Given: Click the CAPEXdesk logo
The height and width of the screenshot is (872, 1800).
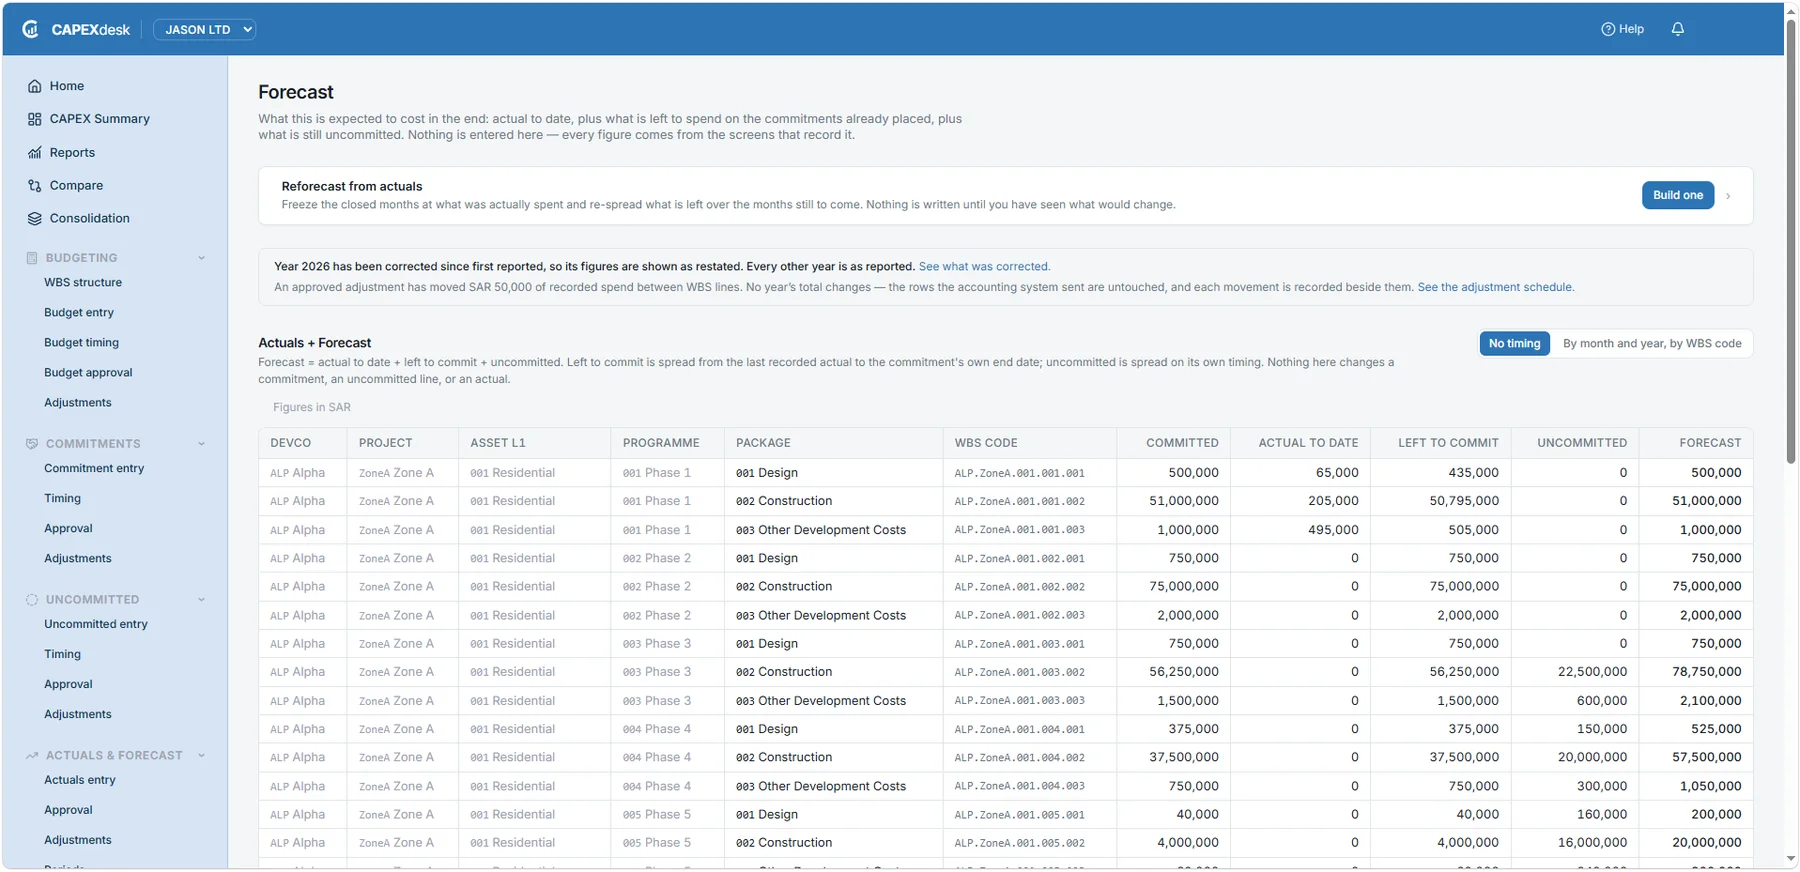Looking at the screenshot, I should coord(76,29).
